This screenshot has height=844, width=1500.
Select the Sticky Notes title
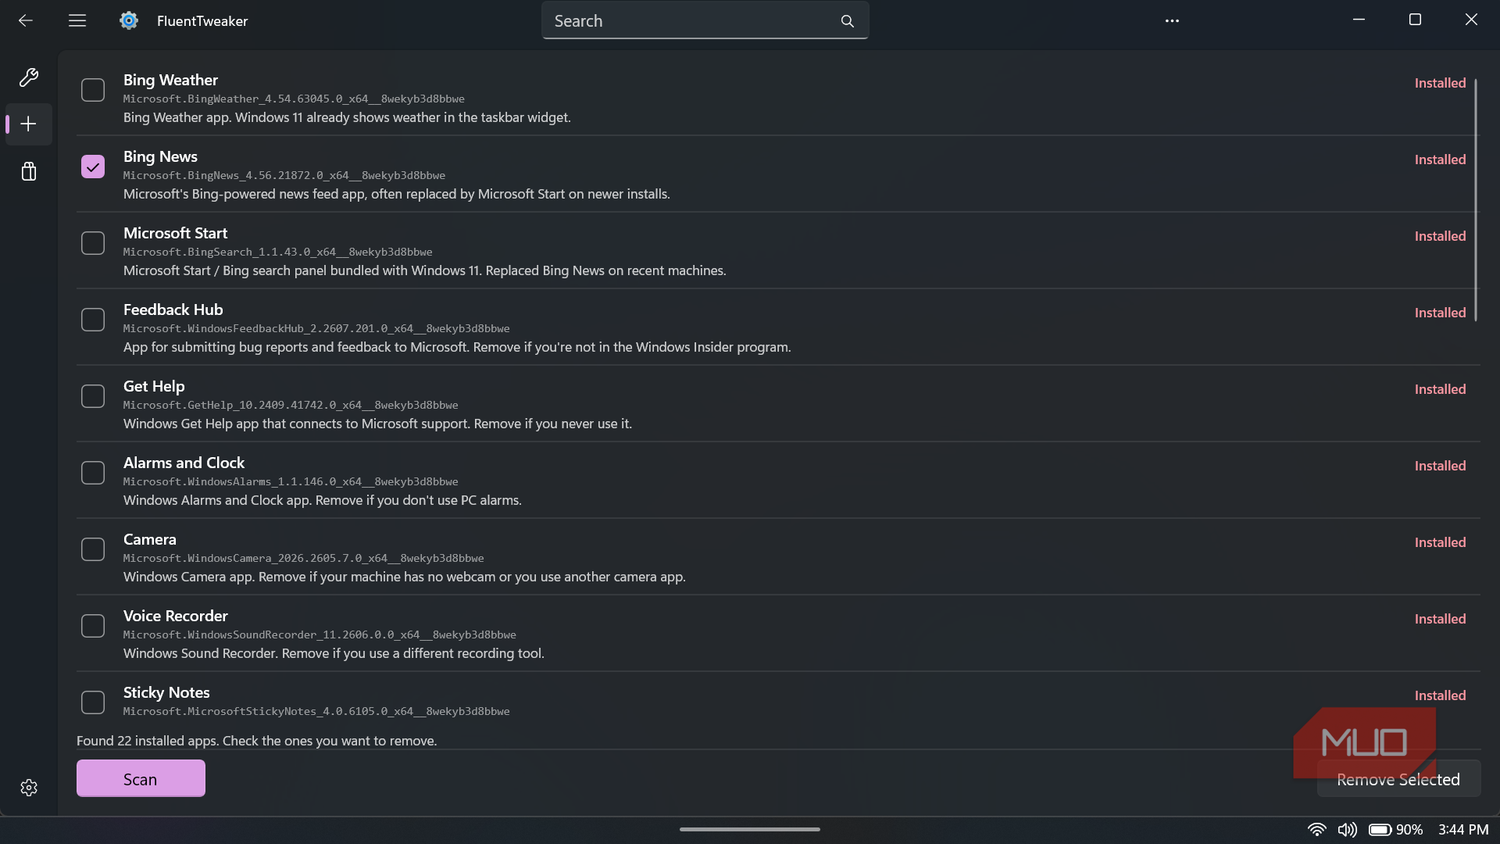click(166, 692)
